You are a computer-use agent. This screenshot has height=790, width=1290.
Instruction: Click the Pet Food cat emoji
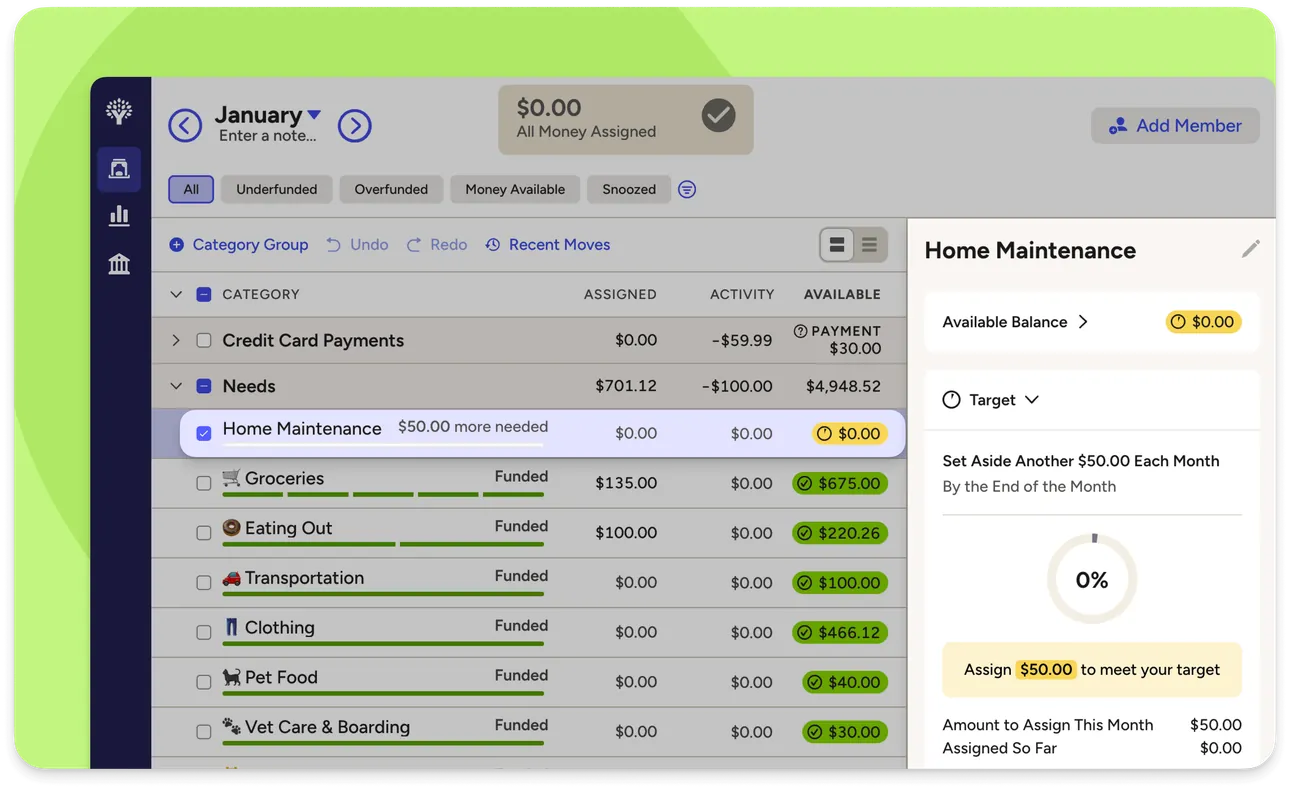click(x=232, y=677)
